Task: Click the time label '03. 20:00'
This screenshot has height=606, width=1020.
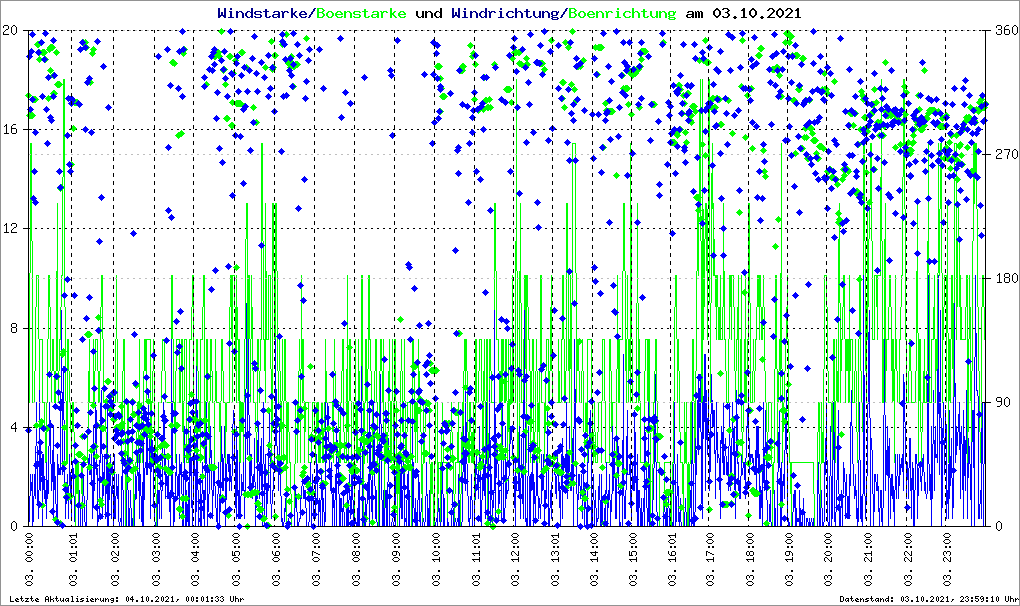Action: pos(828,560)
